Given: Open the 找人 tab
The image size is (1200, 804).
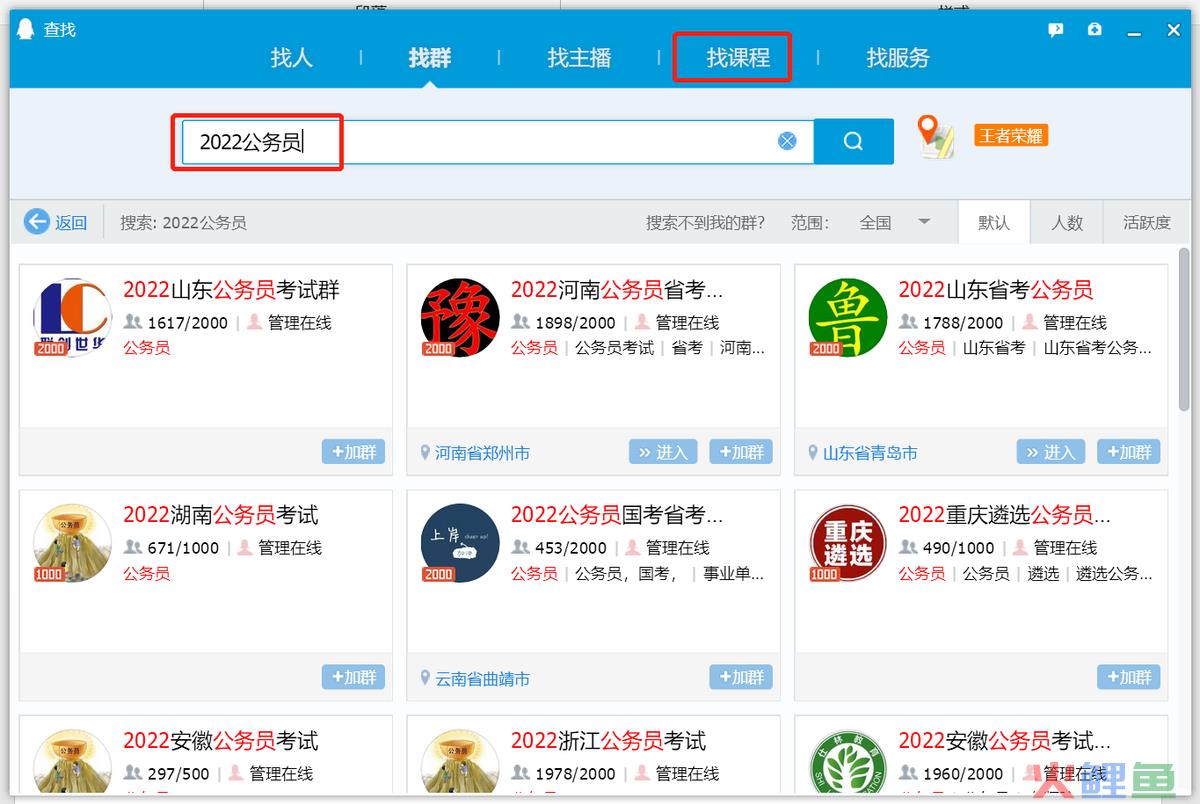Looking at the screenshot, I should click(x=291, y=58).
